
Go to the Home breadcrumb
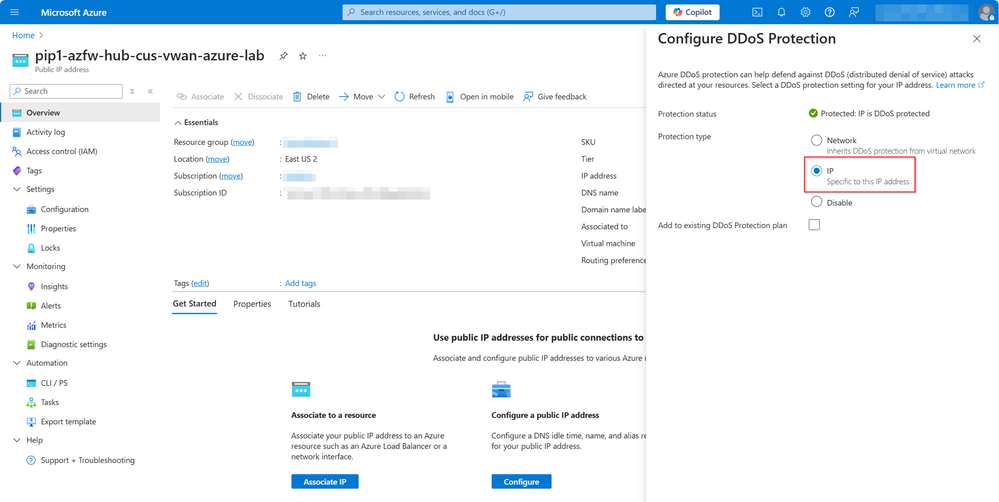(23, 36)
